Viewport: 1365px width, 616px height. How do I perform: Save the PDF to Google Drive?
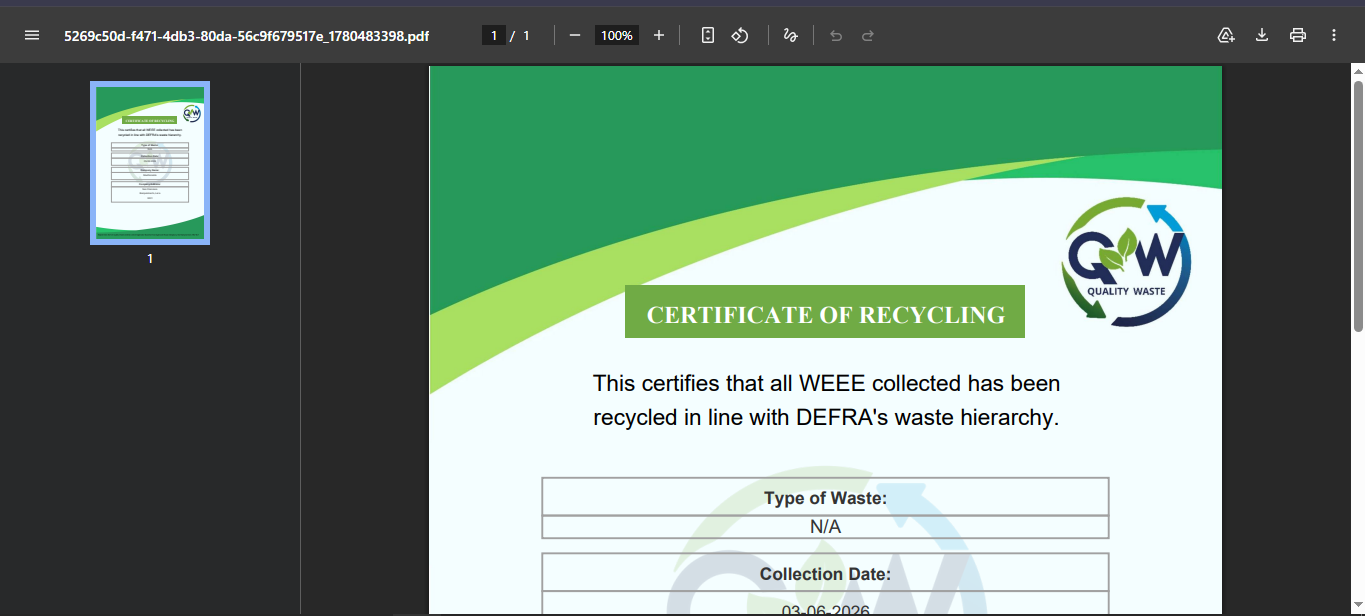coord(1226,35)
